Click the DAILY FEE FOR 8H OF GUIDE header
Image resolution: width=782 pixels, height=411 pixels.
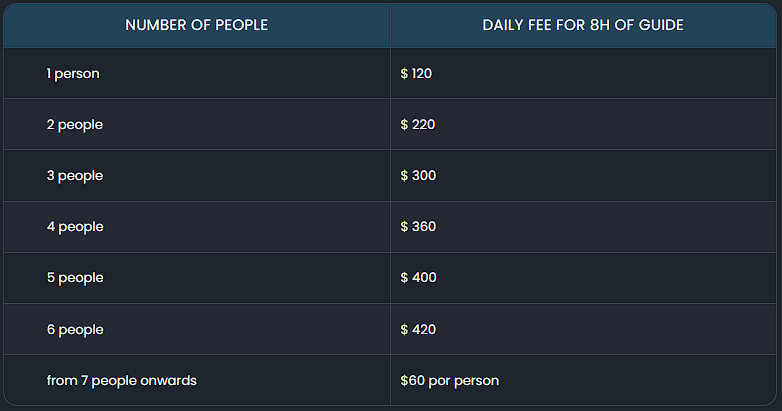tap(583, 25)
